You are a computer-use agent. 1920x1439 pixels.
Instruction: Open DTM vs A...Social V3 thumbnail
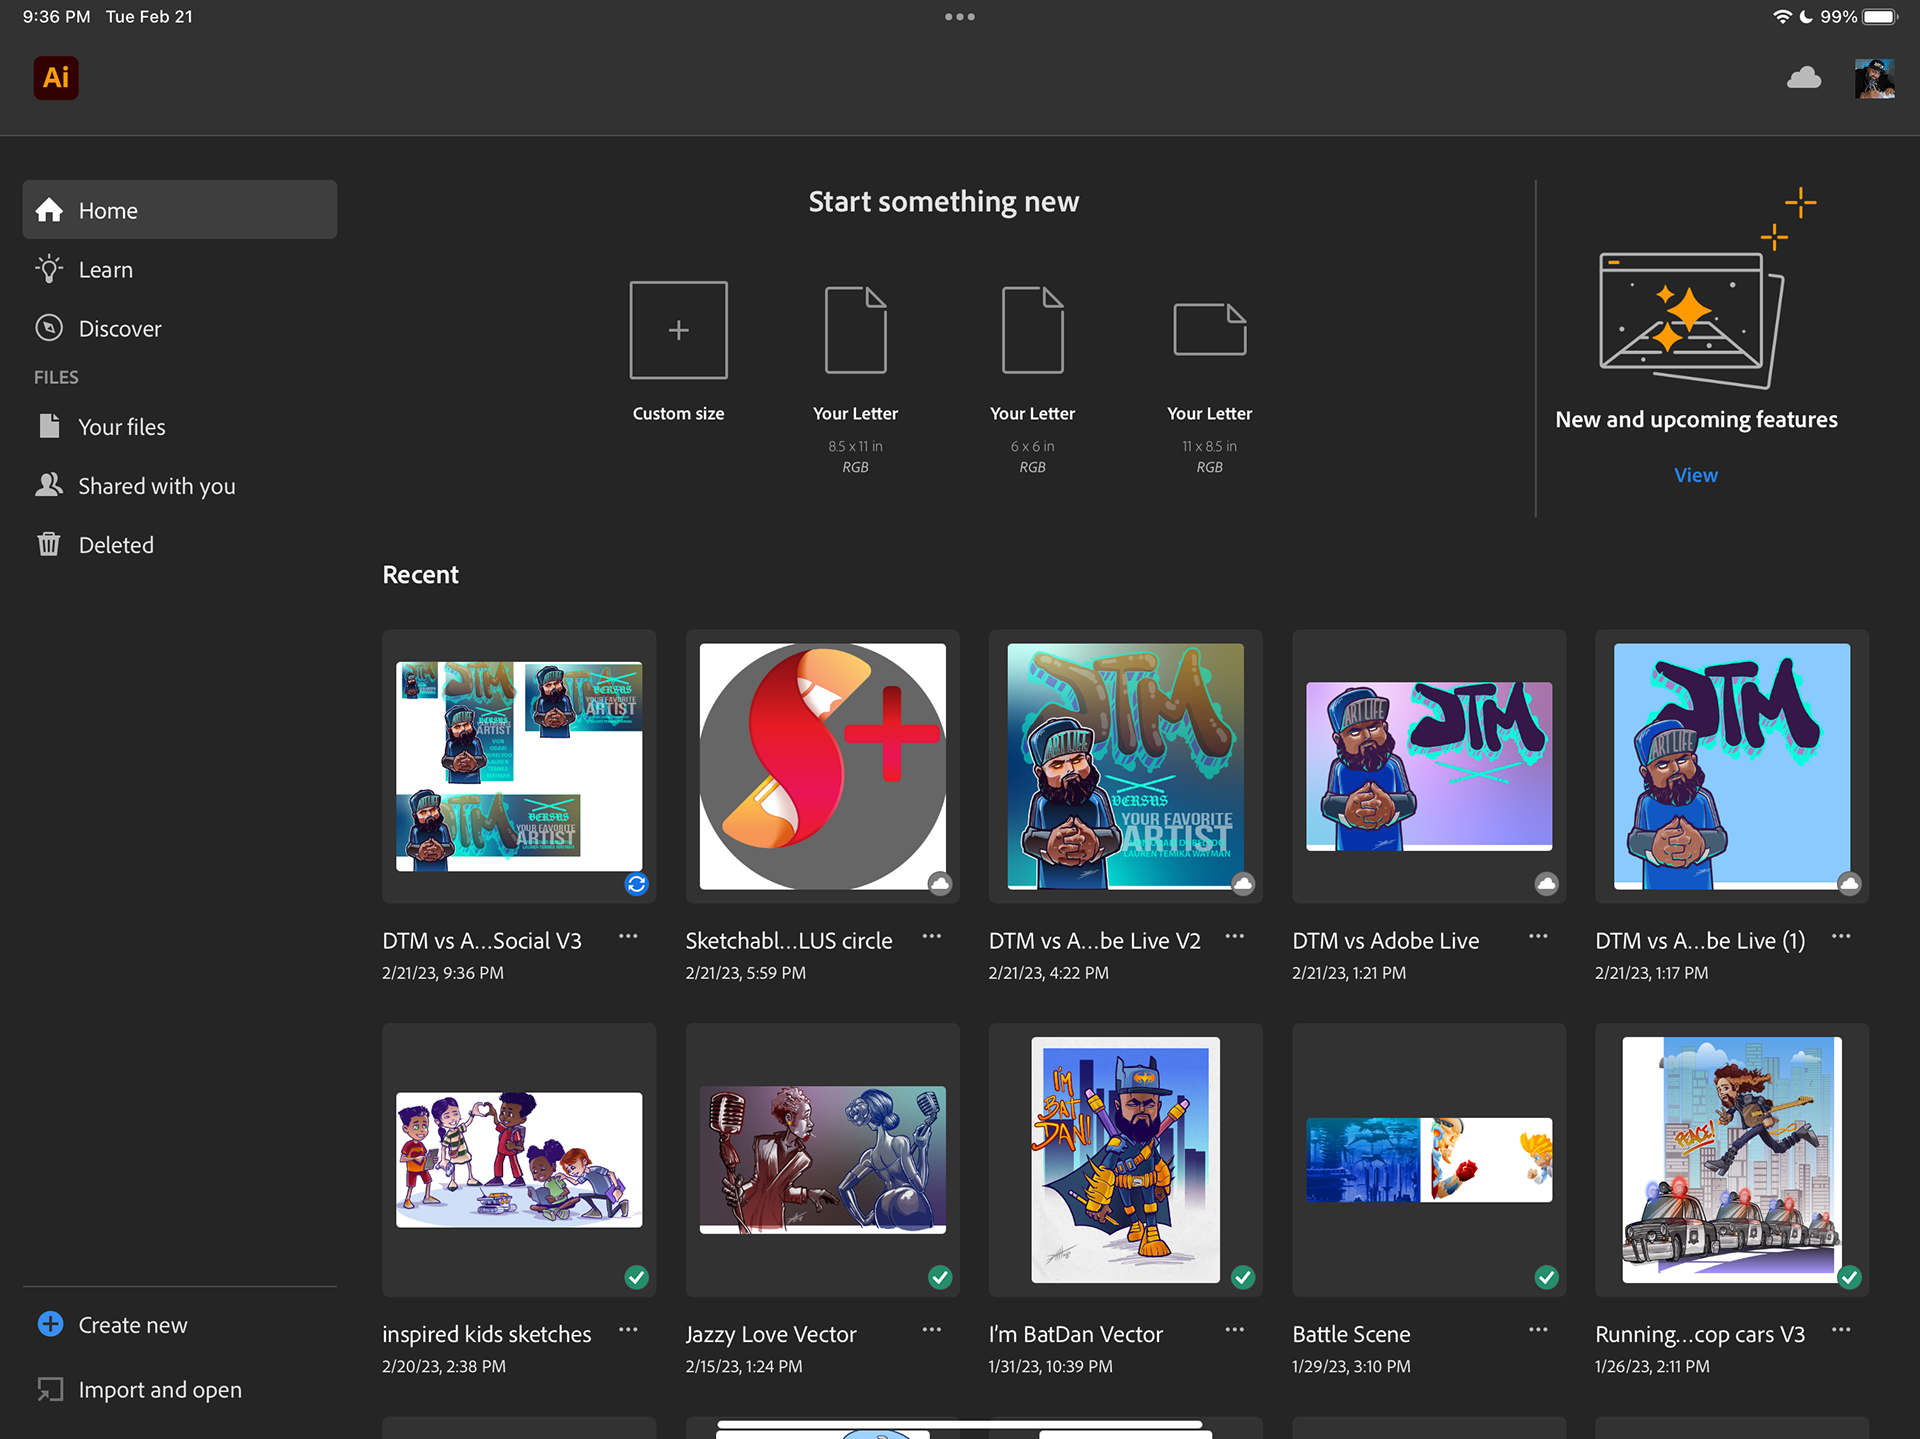point(519,766)
